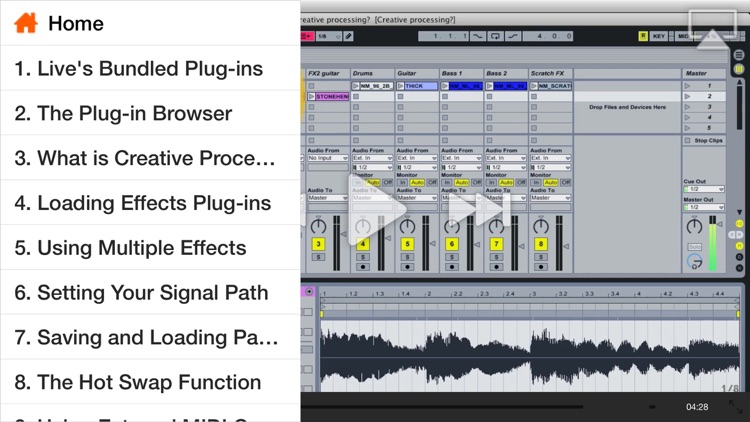Image resolution: width=750 pixels, height=422 pixels.
Task: Click the Master track pan knob
Action: tap(694, 226)
